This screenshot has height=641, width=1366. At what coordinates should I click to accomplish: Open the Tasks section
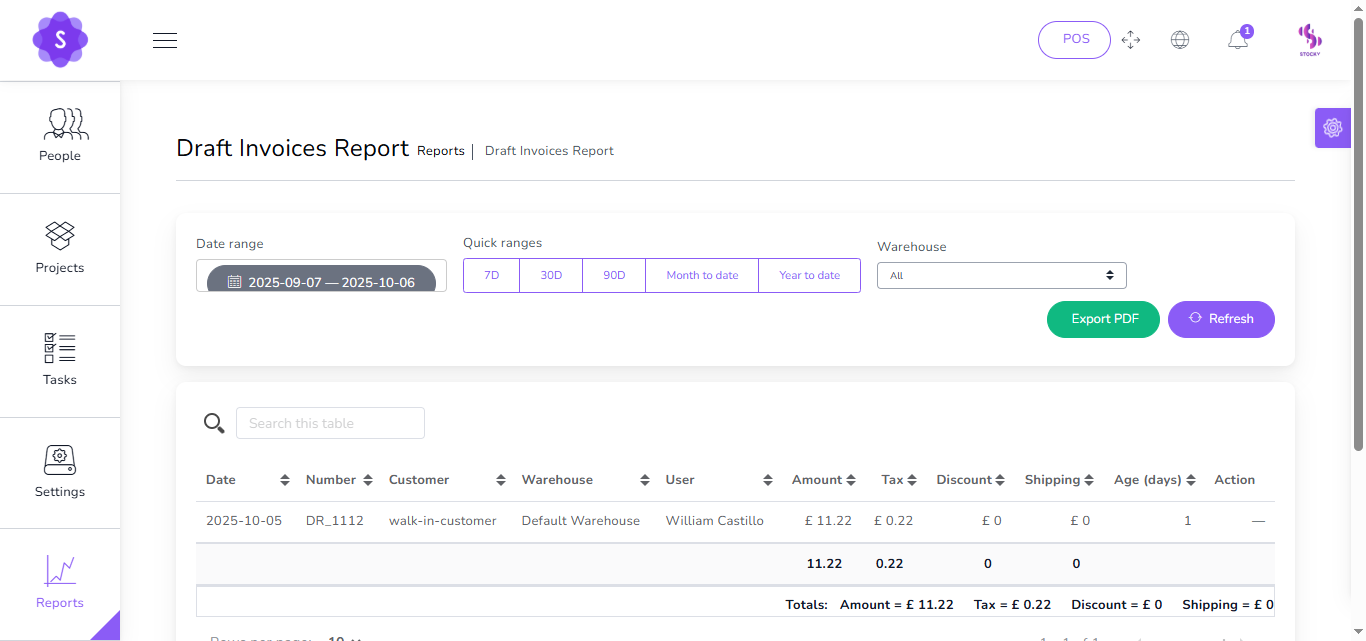coord(60,361)
